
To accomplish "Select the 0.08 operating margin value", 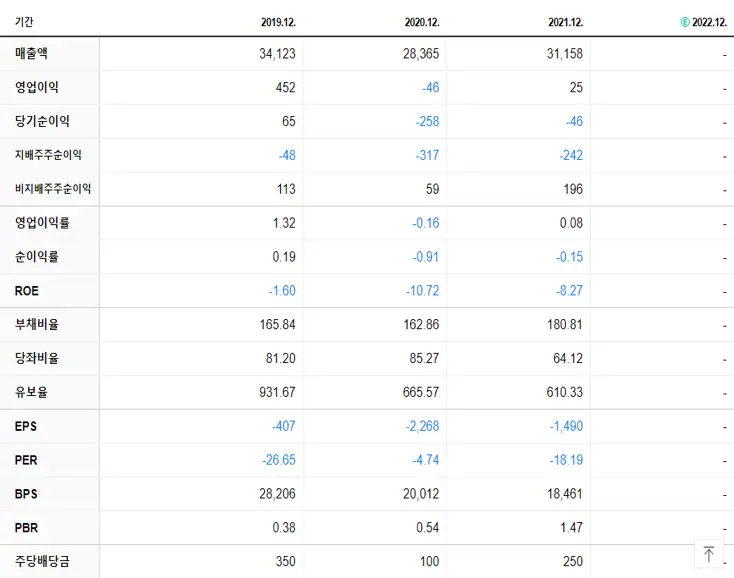I will coord(572,223).
